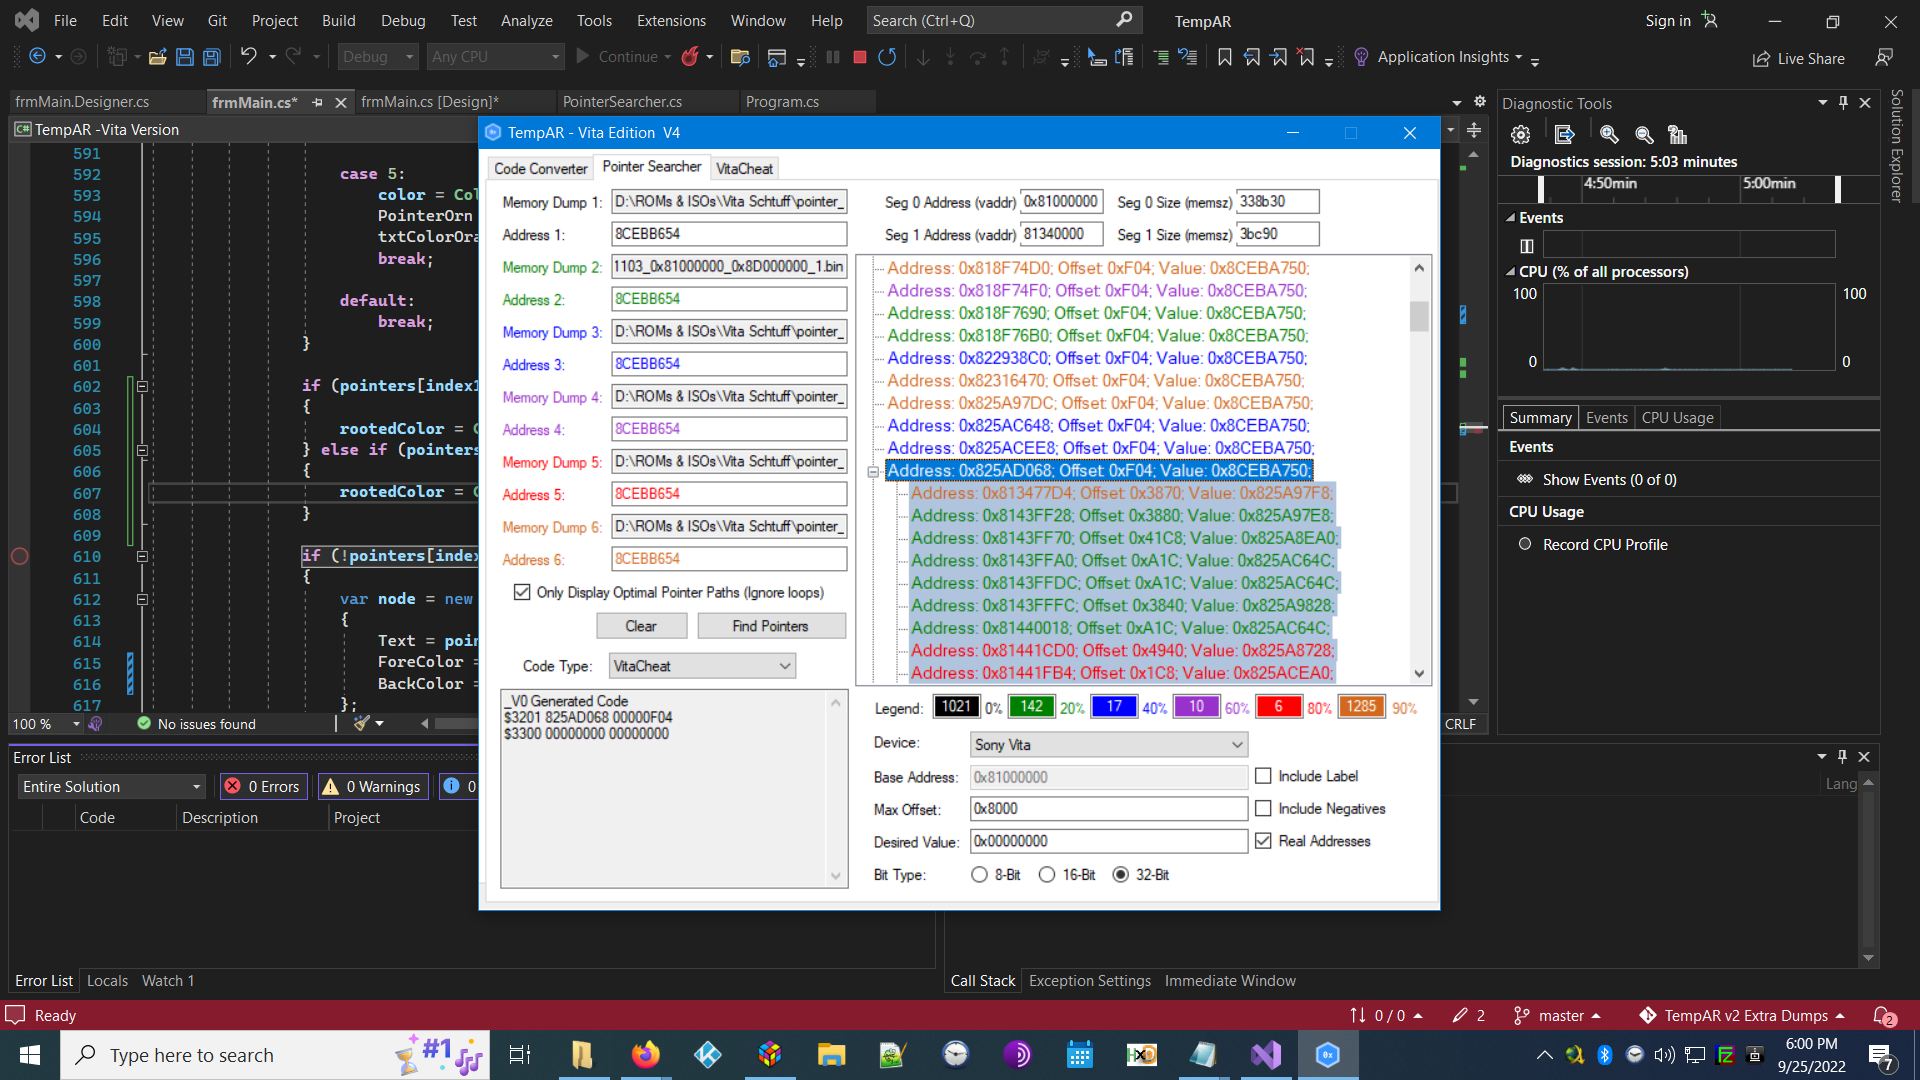Click the Break All pause icon
The width and height of the screenshot is (1920, 1080).
click(x=832, y=57)
